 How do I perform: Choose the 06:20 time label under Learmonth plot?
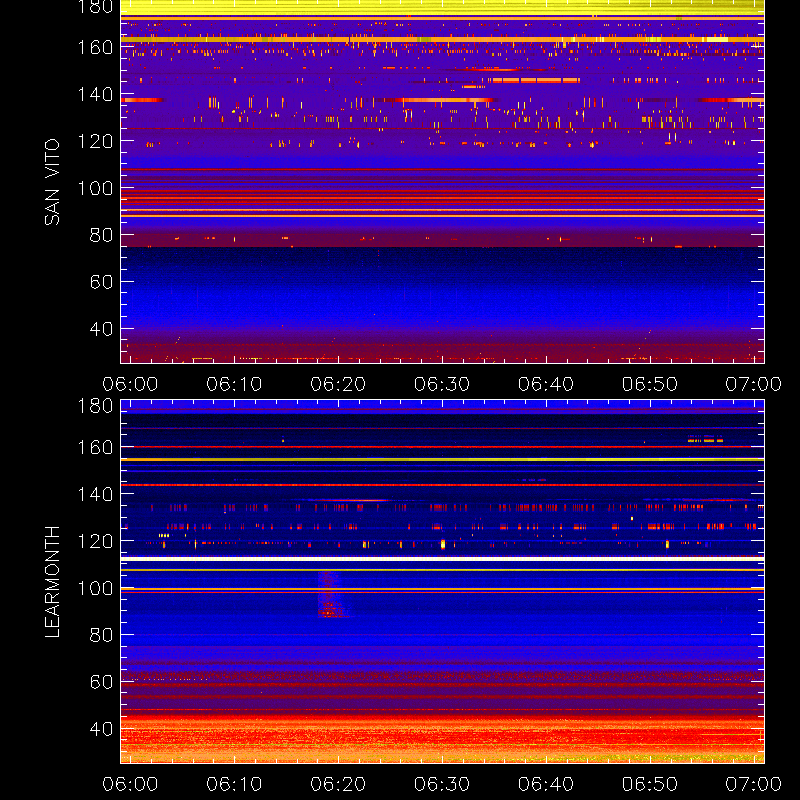point(338,784)
